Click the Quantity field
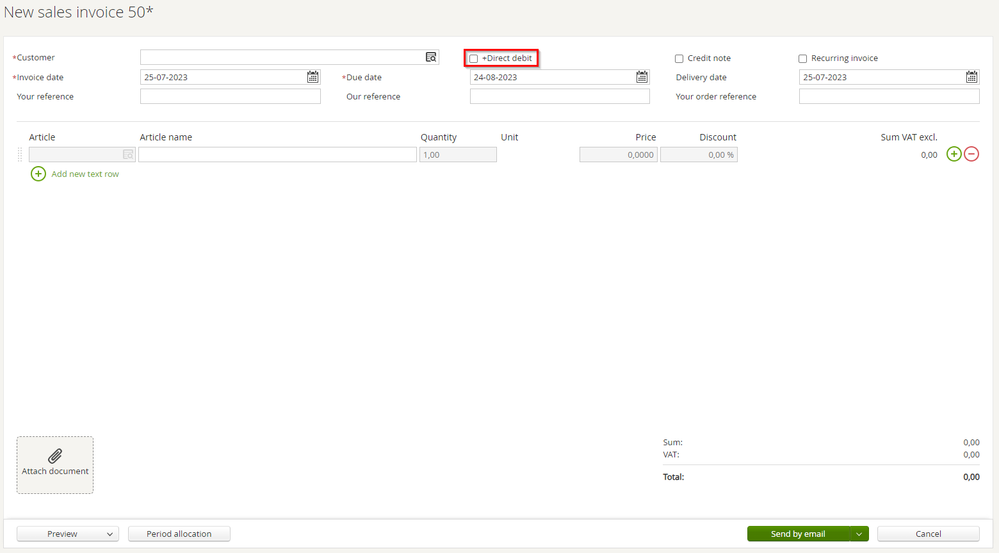The width and height of the screenshot is (999, 553). tap(458, 155)
